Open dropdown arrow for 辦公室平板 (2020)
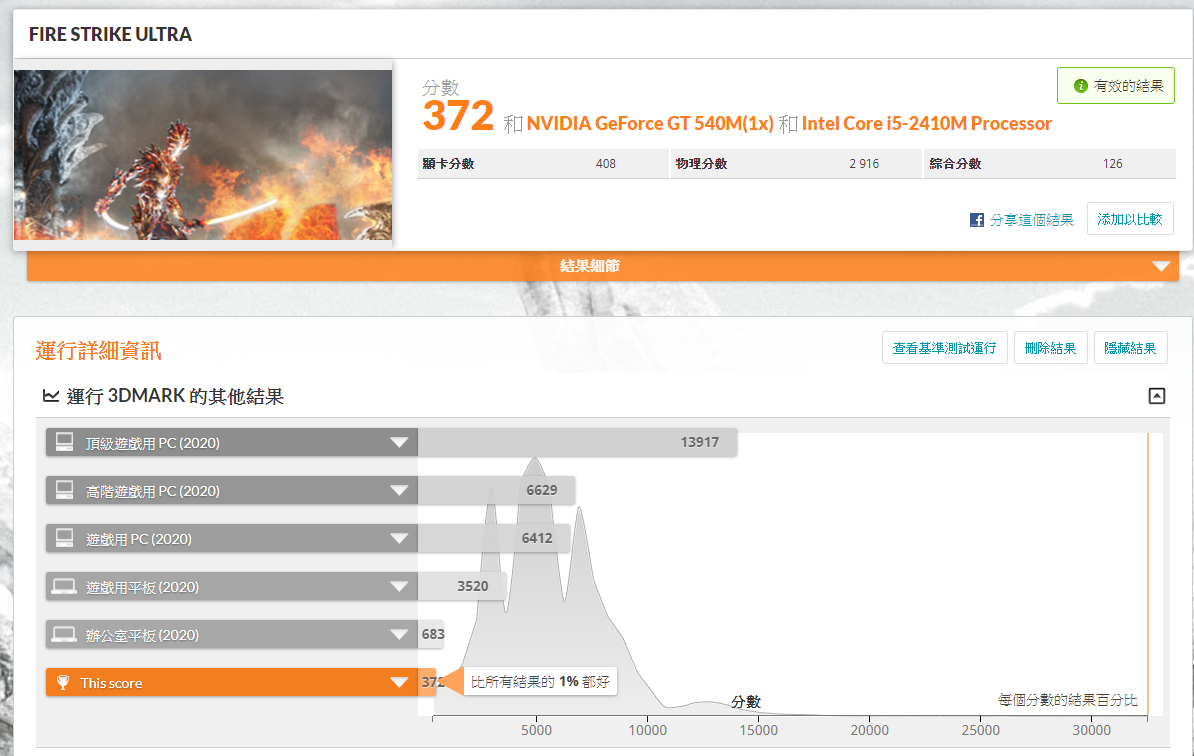Image resolution: width=1194 pixels, height=756 pixels. pos(399,634)
